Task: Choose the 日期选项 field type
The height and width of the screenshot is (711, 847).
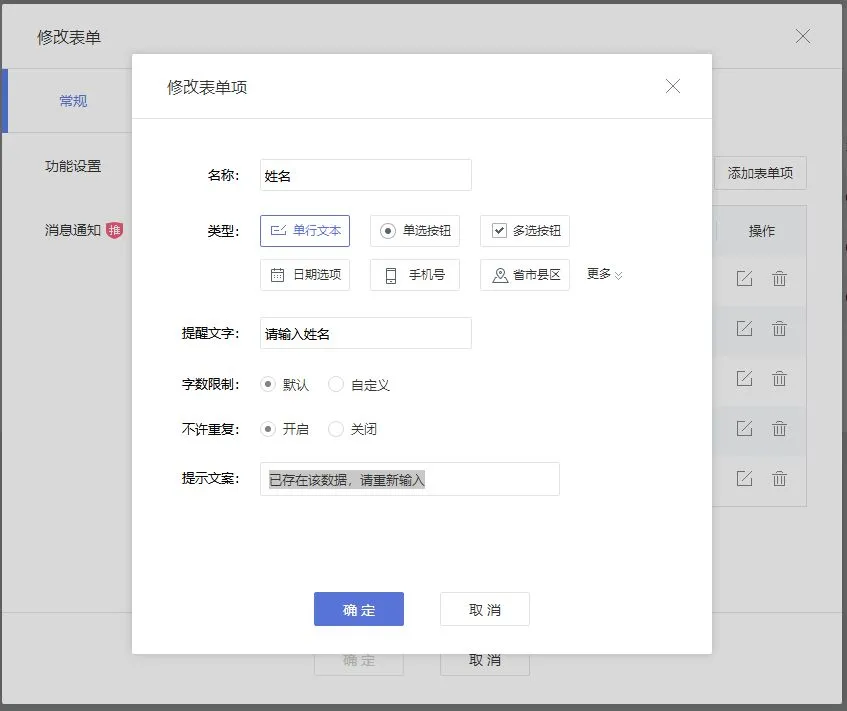Action: coord(305,275)
